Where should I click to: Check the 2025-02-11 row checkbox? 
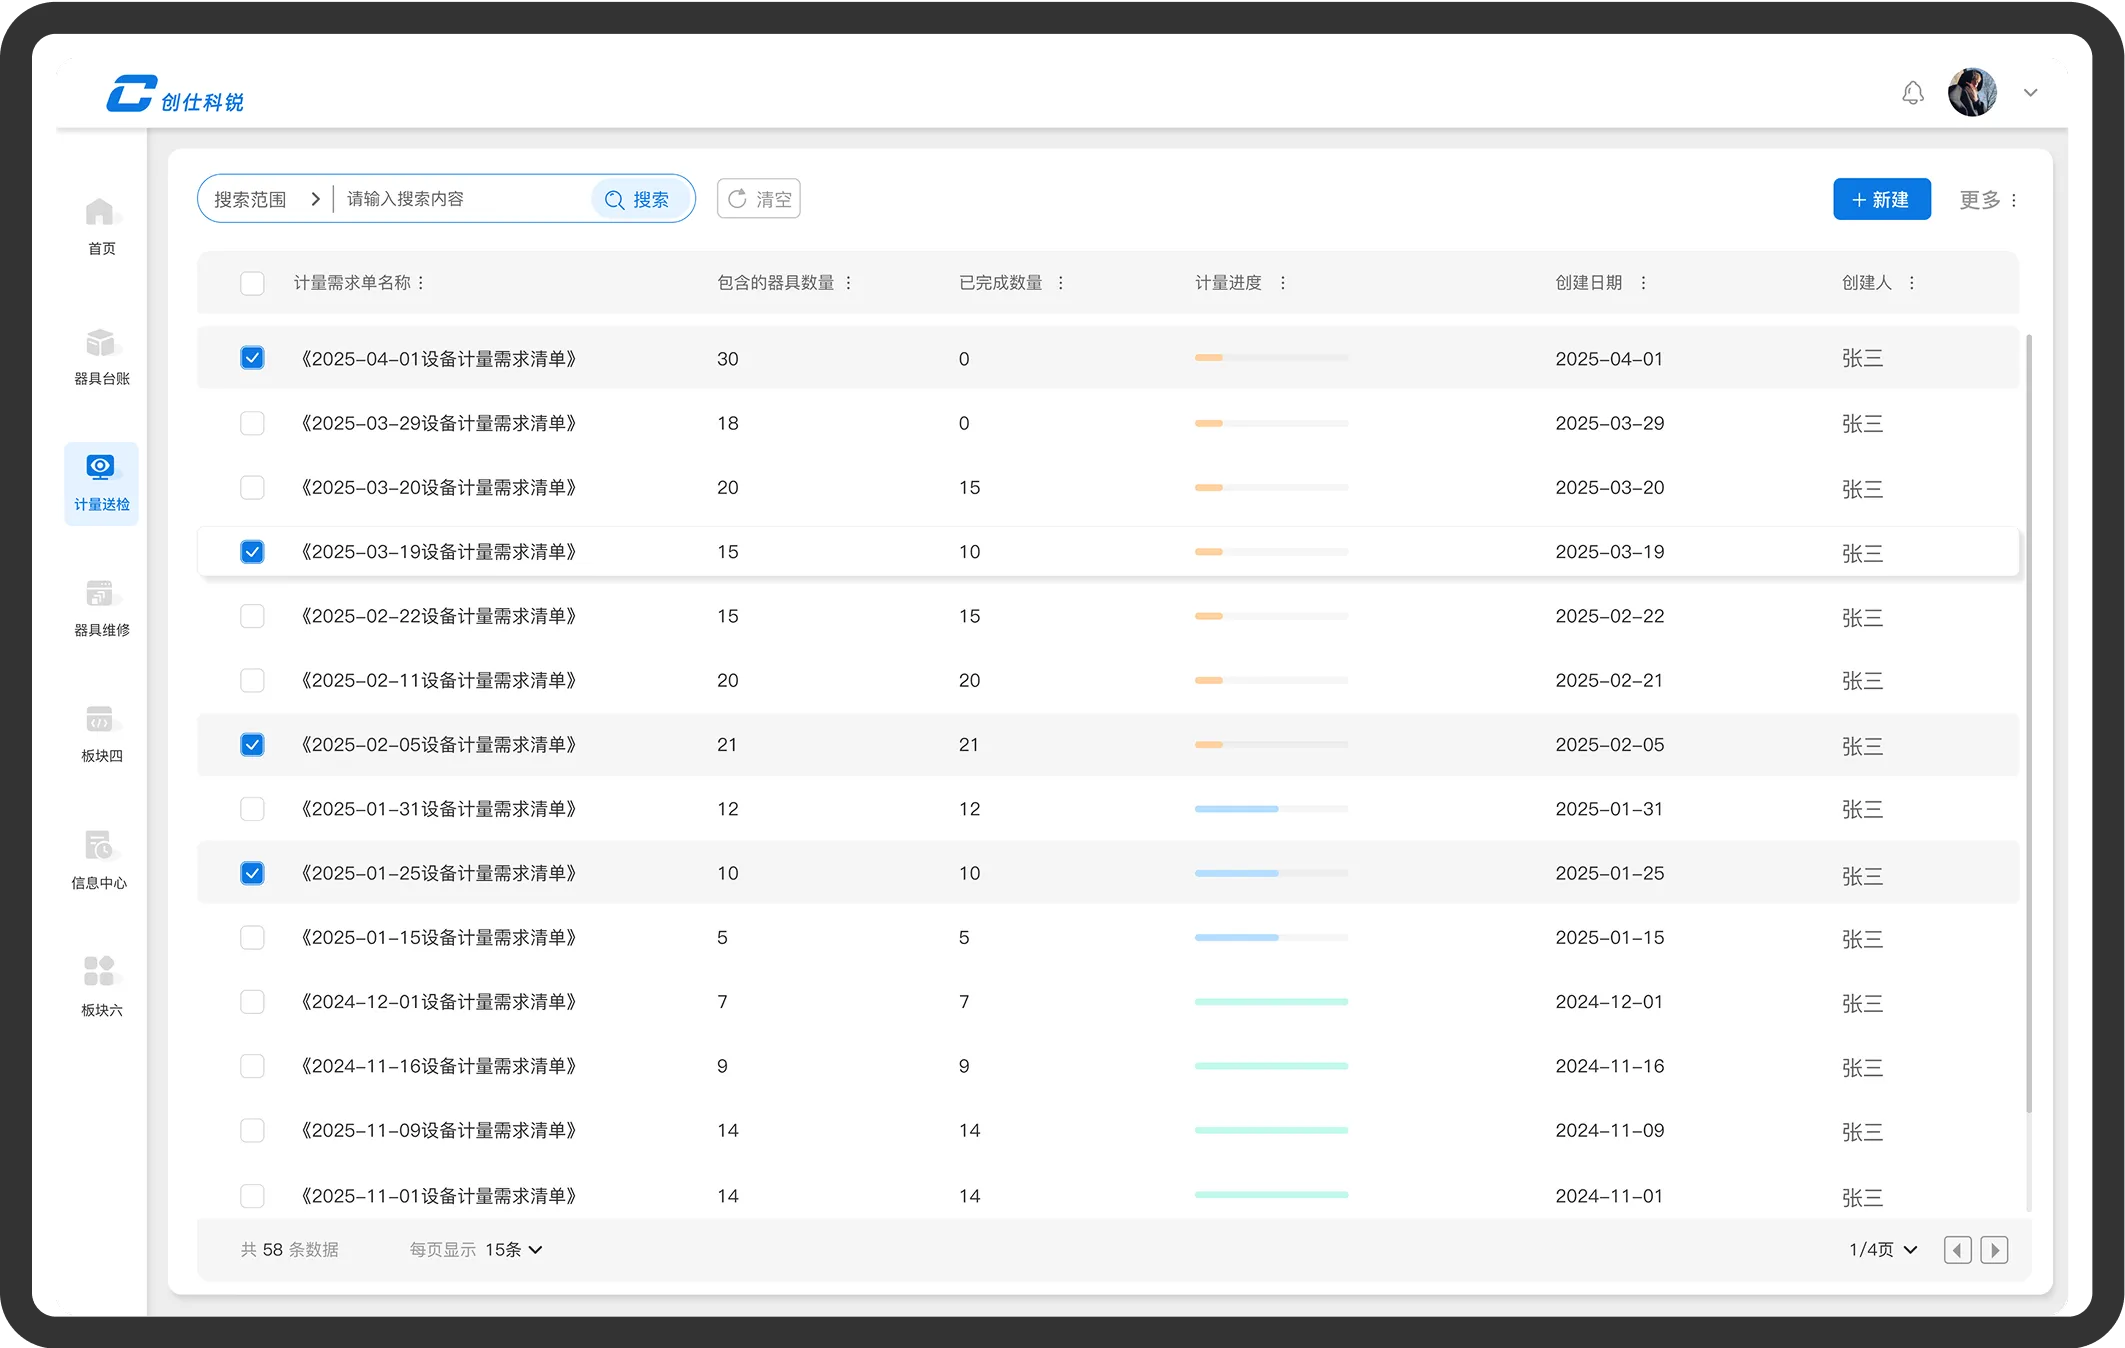tap(252, 680)
